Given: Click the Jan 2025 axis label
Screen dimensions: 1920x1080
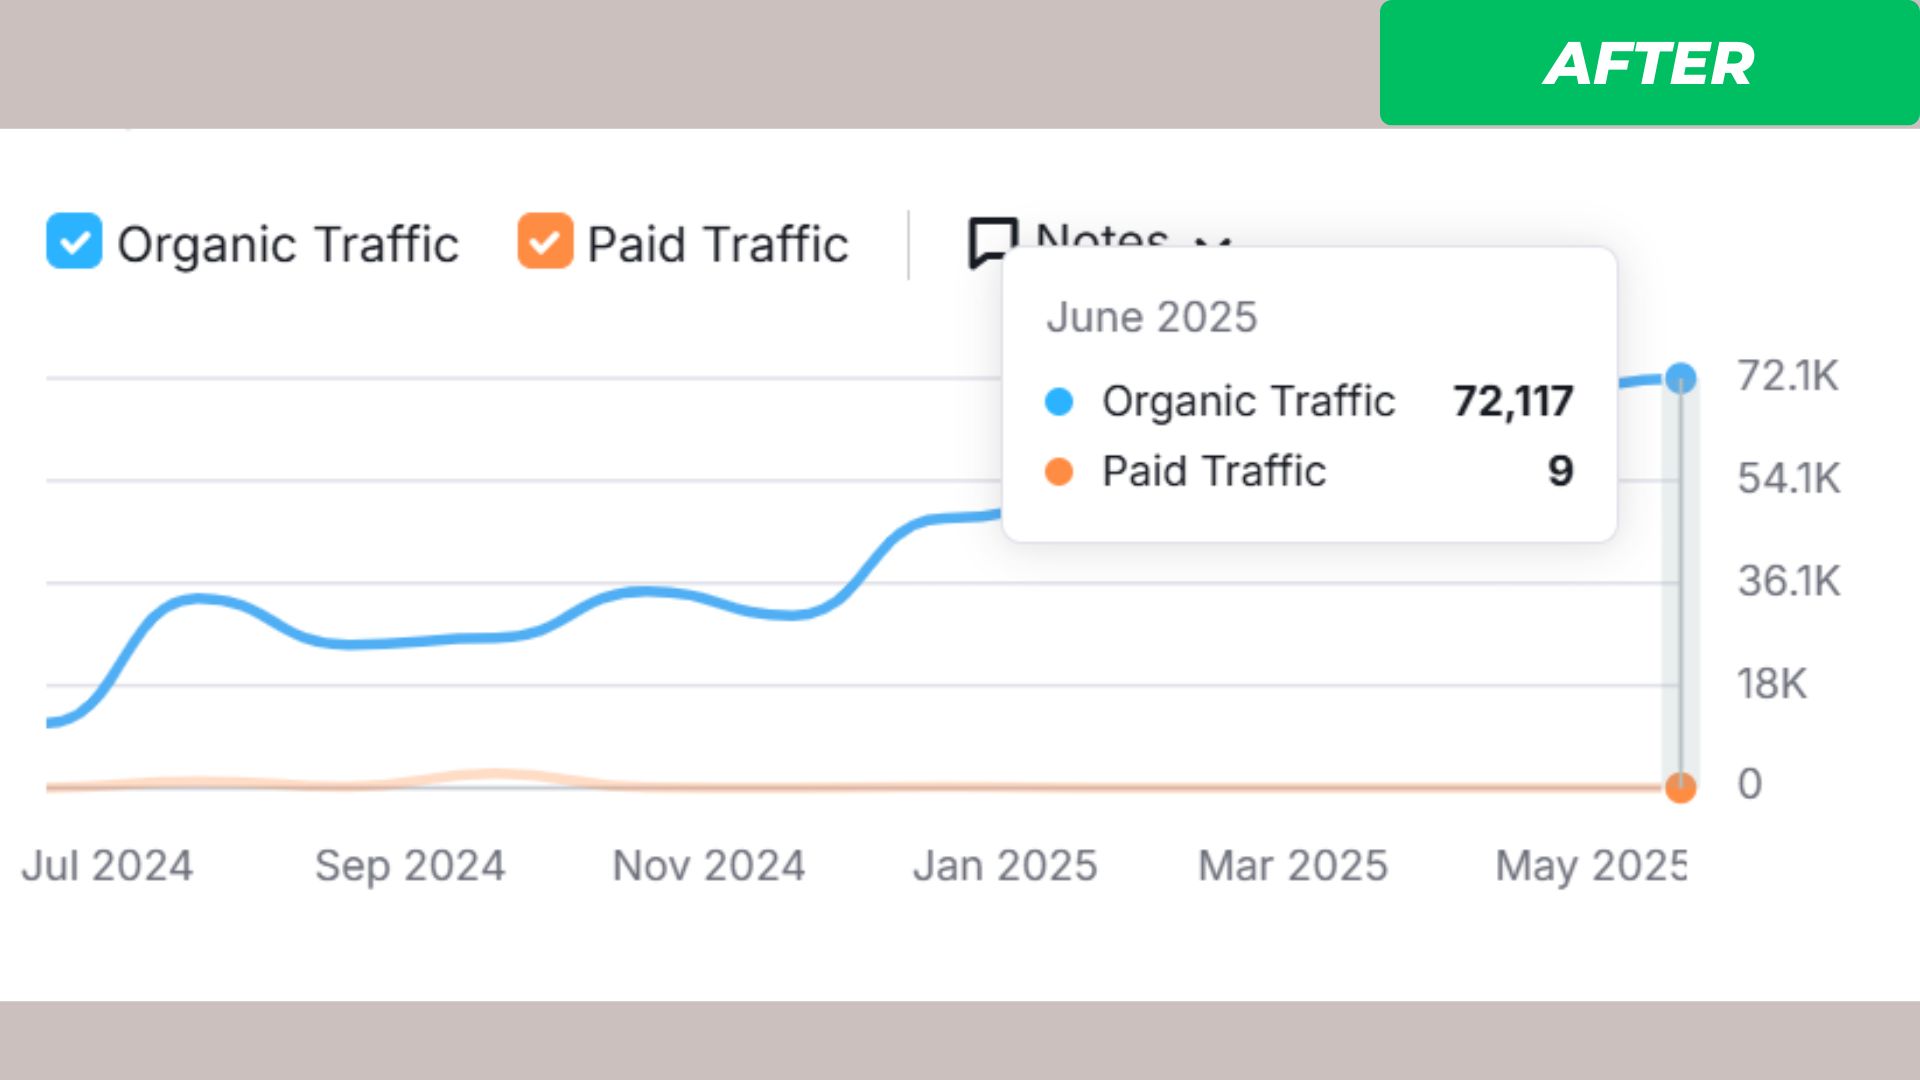Looking at the screenshot, I should (x=1005, y=865).
